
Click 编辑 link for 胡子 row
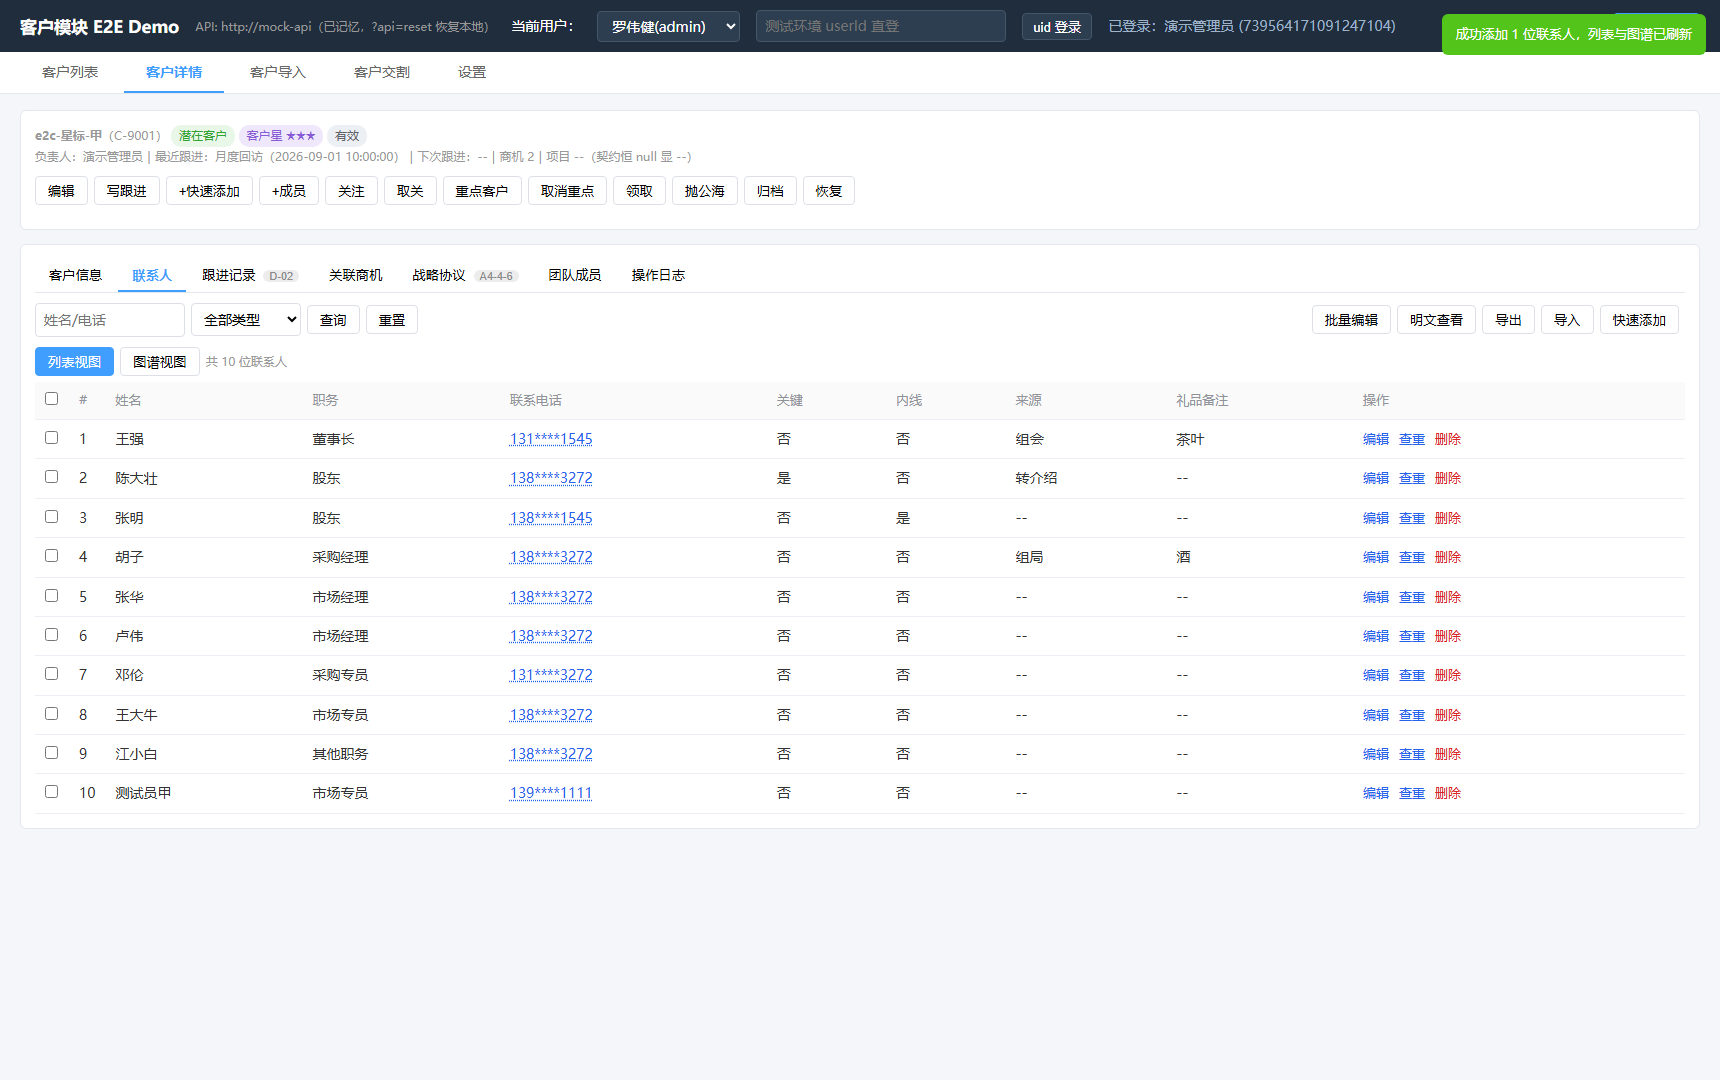[x=1376, y=557]
